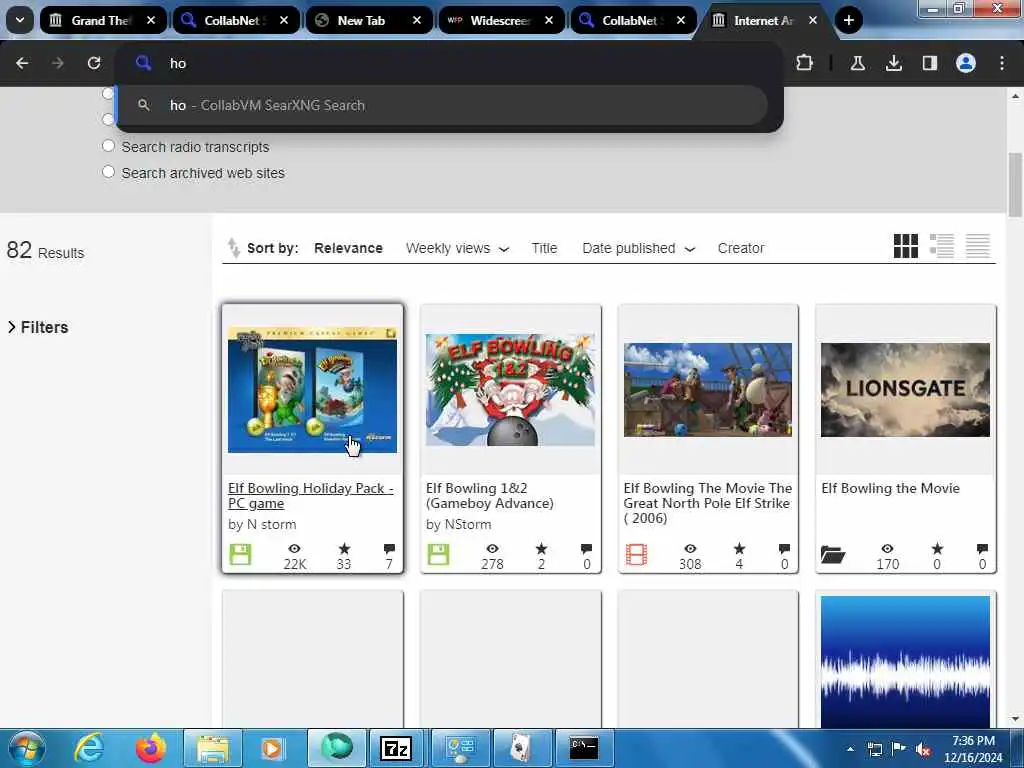Go back using browser back arrow
The image size is (1024, 768).
(22, 63)
